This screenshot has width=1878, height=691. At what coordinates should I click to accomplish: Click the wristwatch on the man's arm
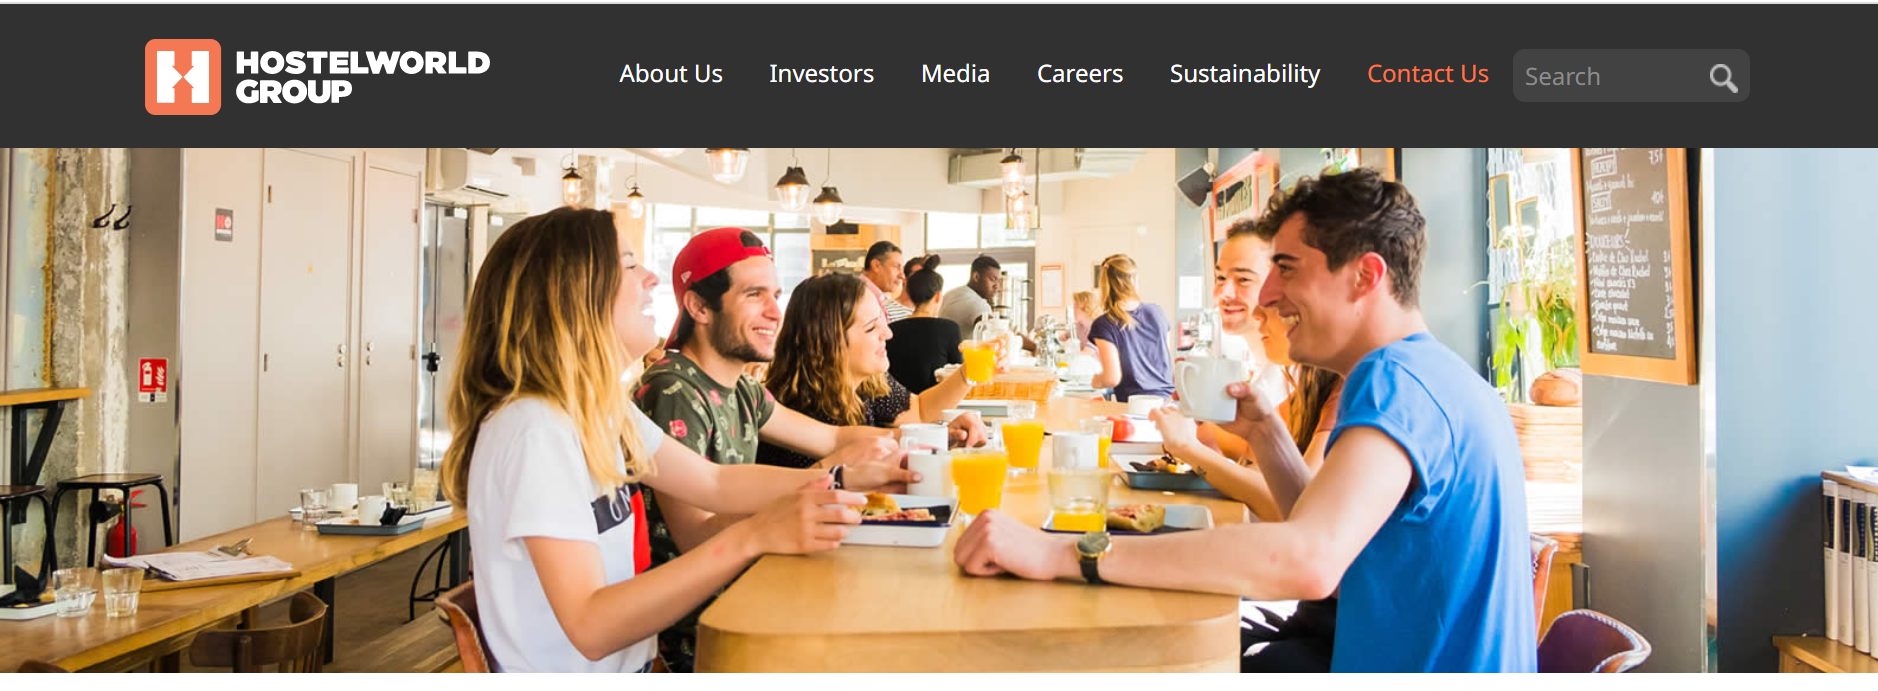[1093, 555]
